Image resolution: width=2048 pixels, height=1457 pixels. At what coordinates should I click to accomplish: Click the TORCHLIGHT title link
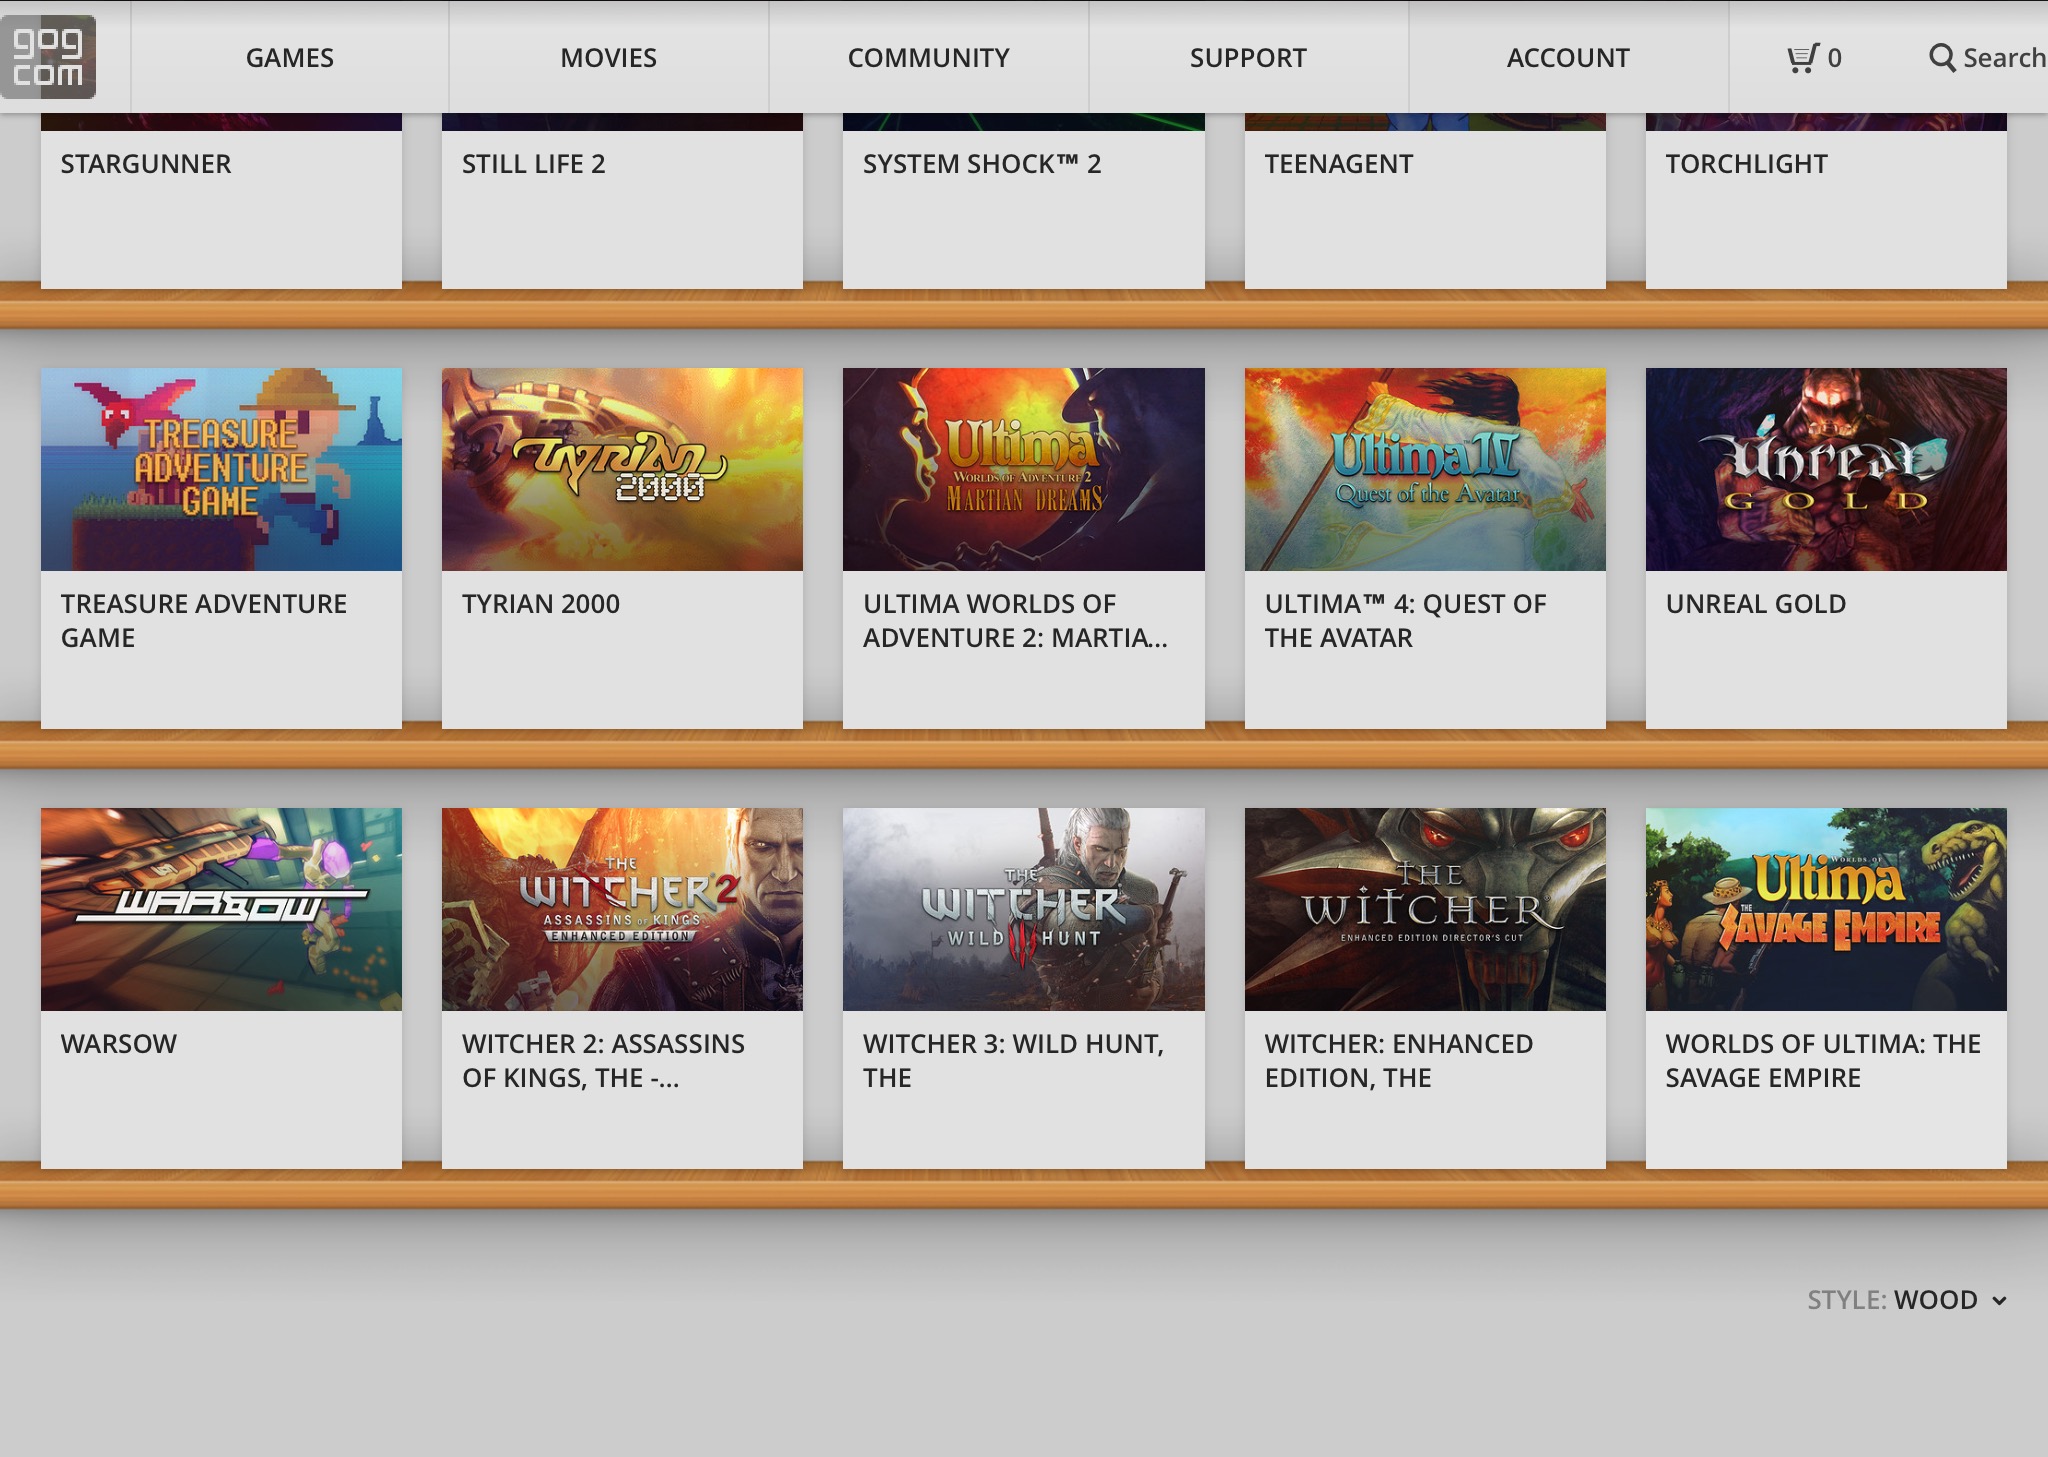[1746, 164]
